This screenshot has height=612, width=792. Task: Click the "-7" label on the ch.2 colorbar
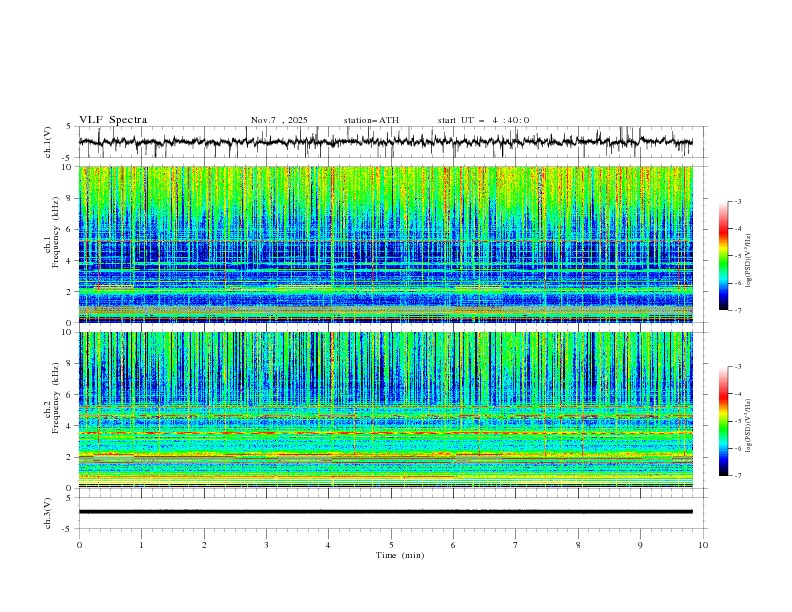click(738, 475)
